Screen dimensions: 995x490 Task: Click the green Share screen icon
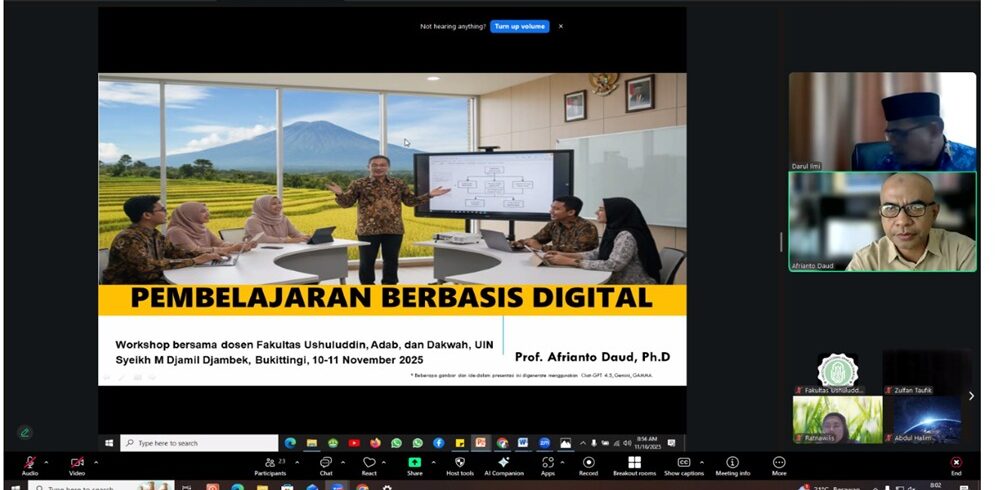(x=414, y=463)
